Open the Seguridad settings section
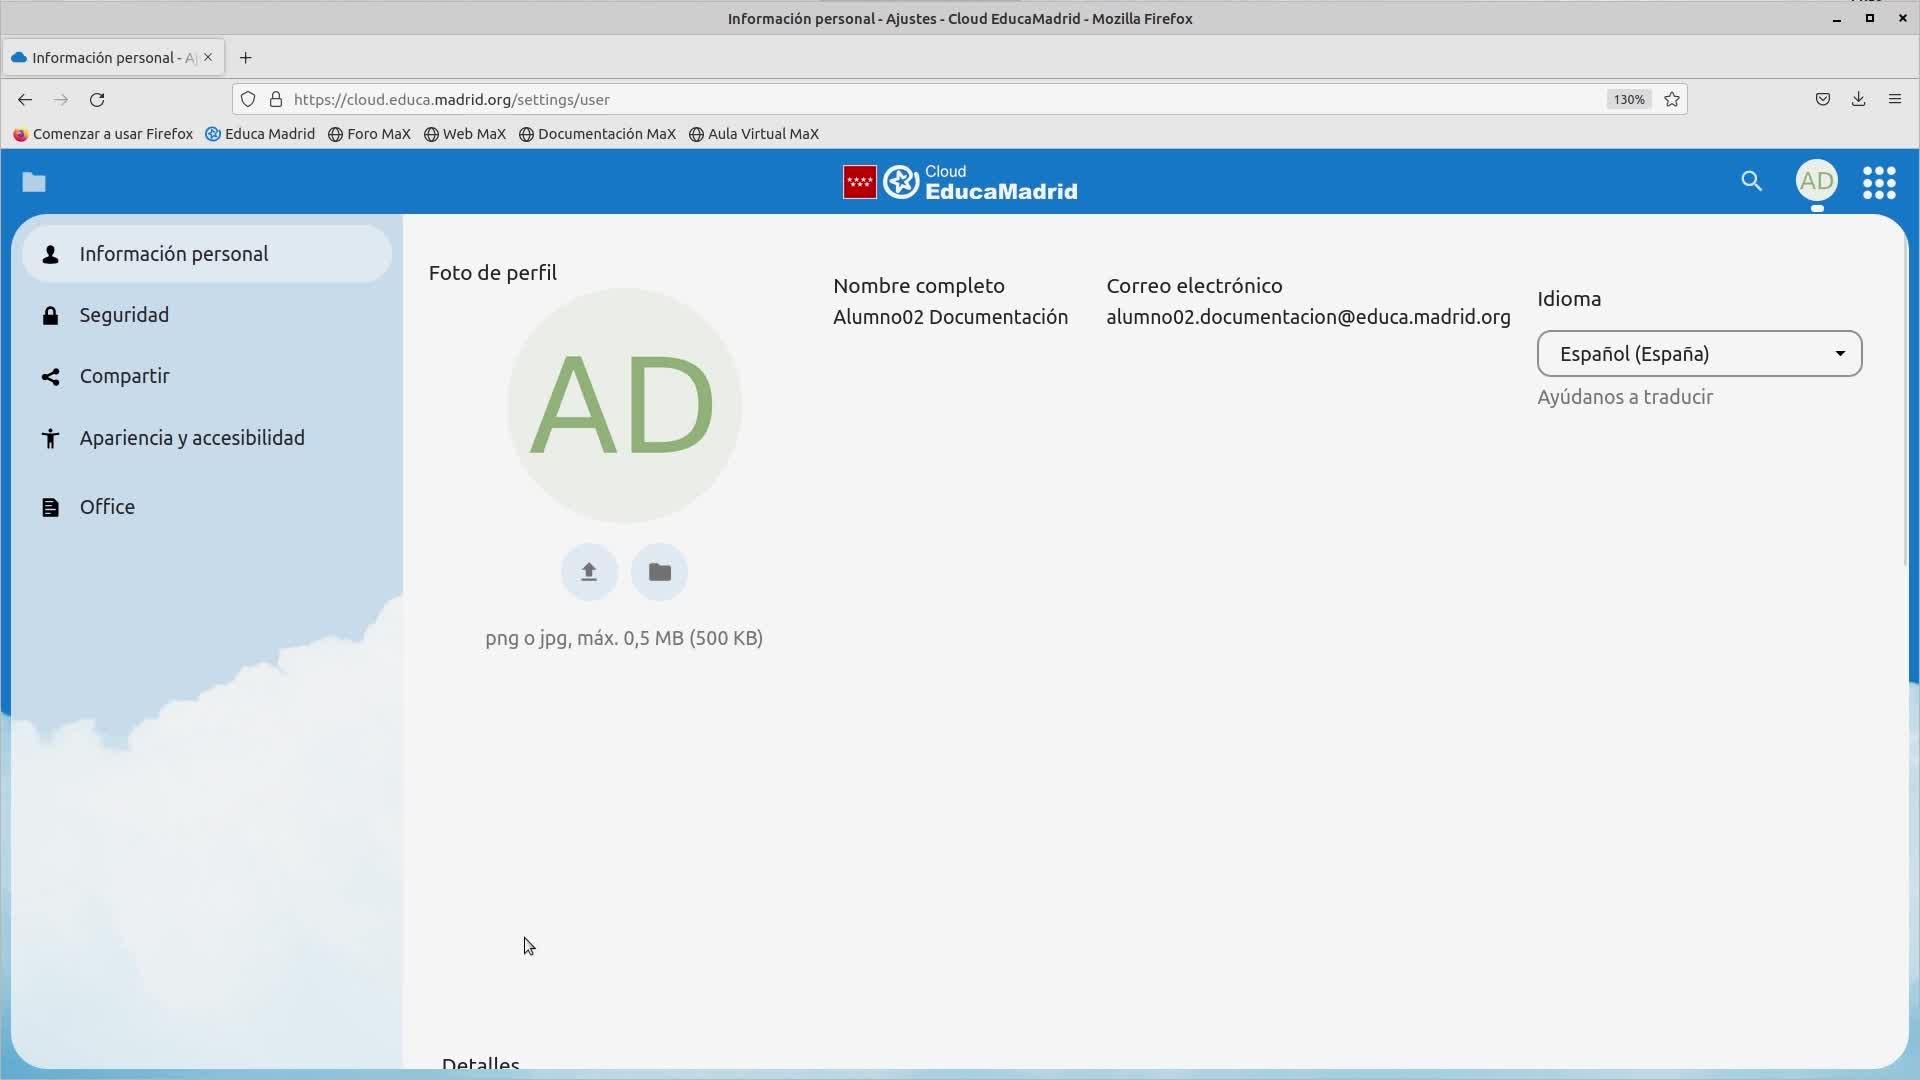This screenshot has width=1920, height=1080. click(x=124, y=315)
